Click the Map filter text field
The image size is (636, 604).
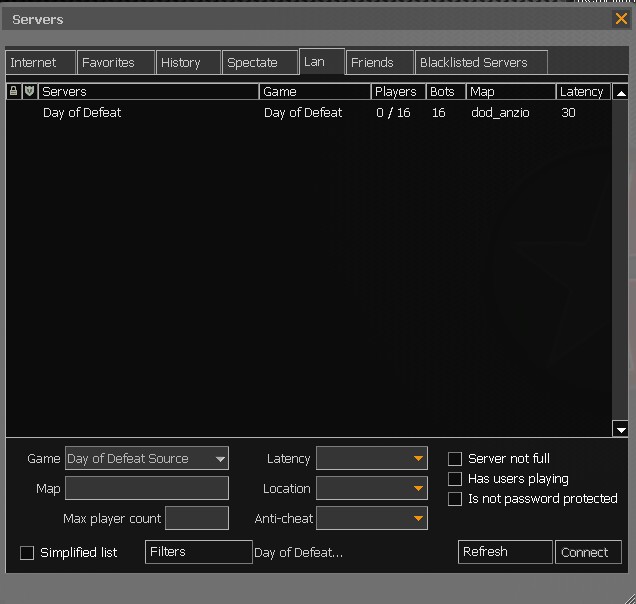point(147,489)
